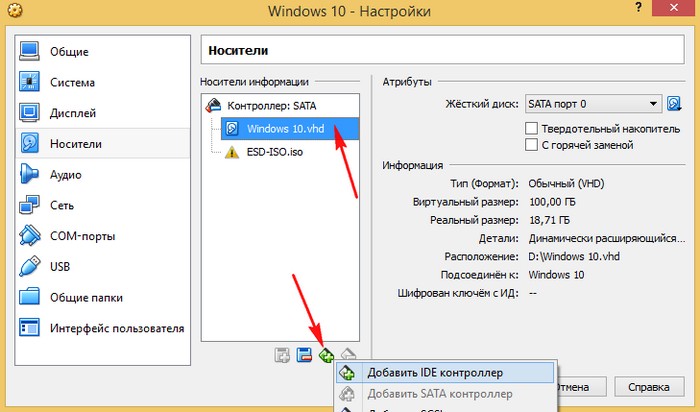Click the remove attachment icon with red bar

[x=304, y=354]
